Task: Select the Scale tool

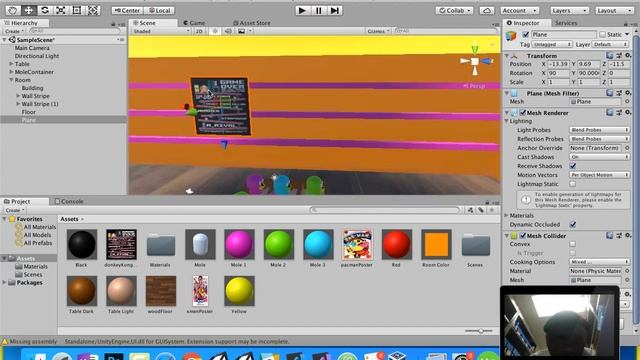Action: click(60, 10)
